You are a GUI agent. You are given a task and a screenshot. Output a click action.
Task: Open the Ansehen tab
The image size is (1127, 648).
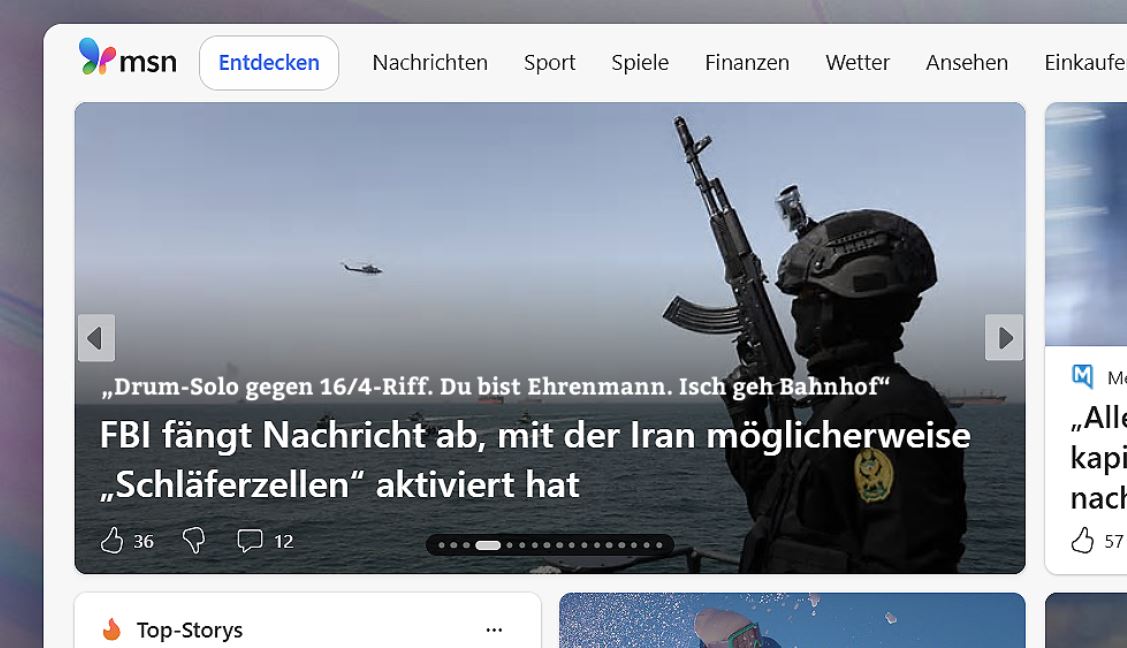[966, 63]
